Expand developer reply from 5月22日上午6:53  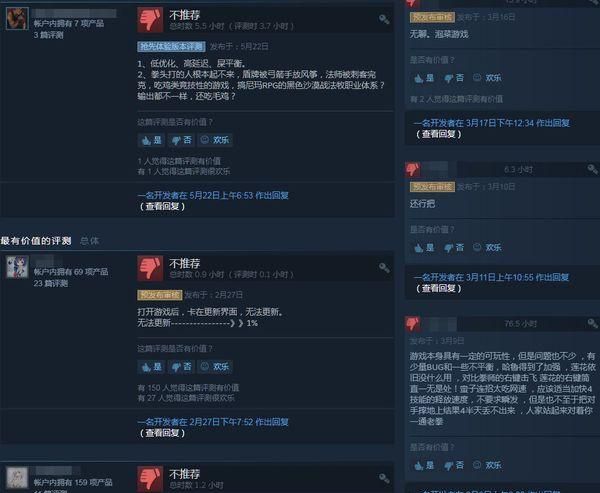[x=162, y=206]
